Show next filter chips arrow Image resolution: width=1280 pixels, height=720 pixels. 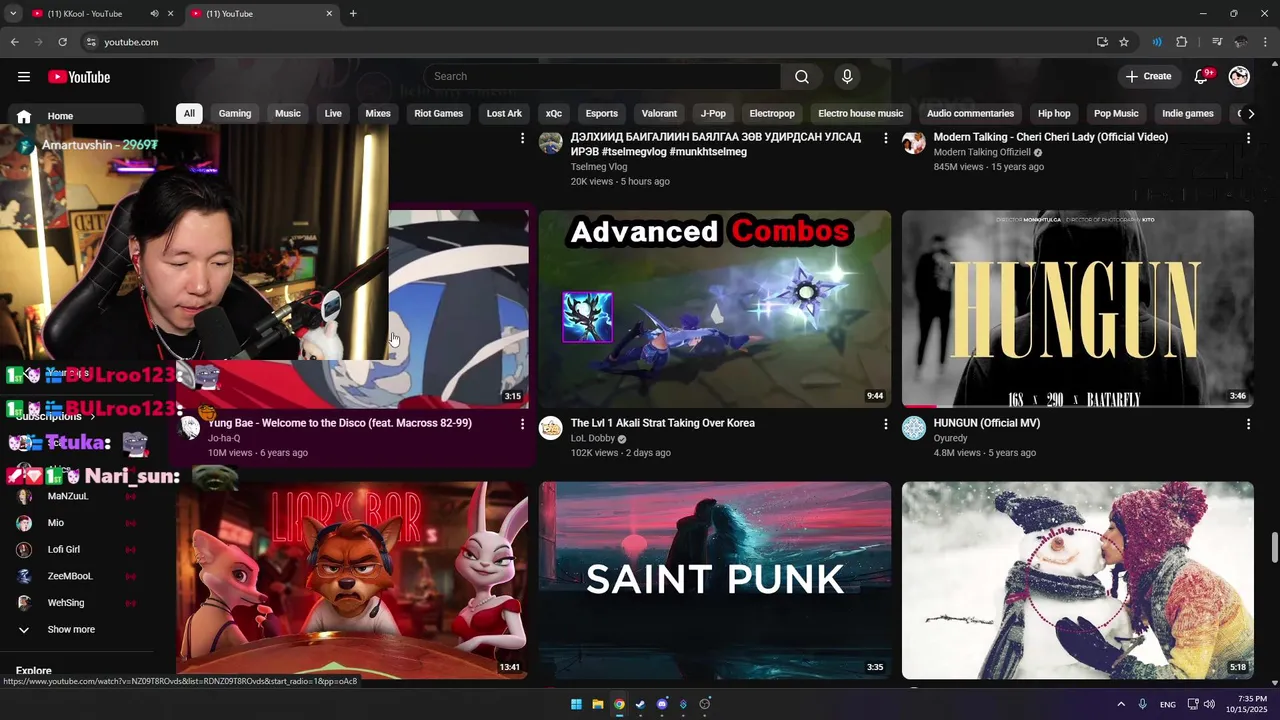click(1250, 114)
